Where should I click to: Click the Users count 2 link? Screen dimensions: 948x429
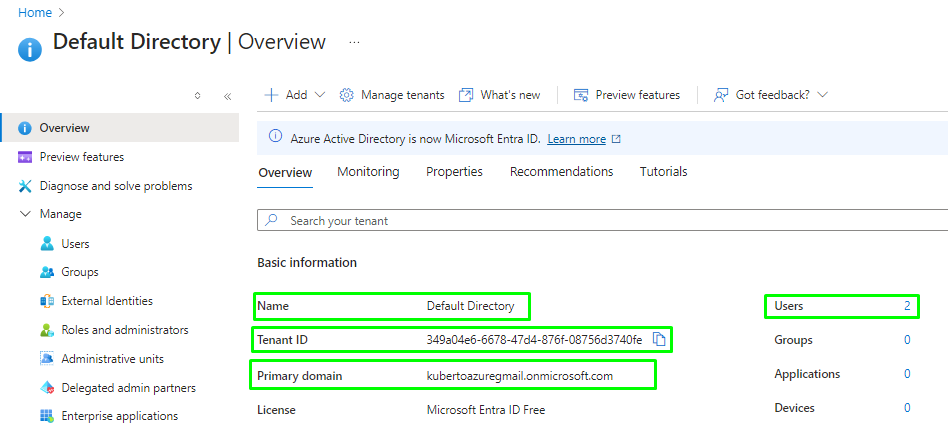907,306
